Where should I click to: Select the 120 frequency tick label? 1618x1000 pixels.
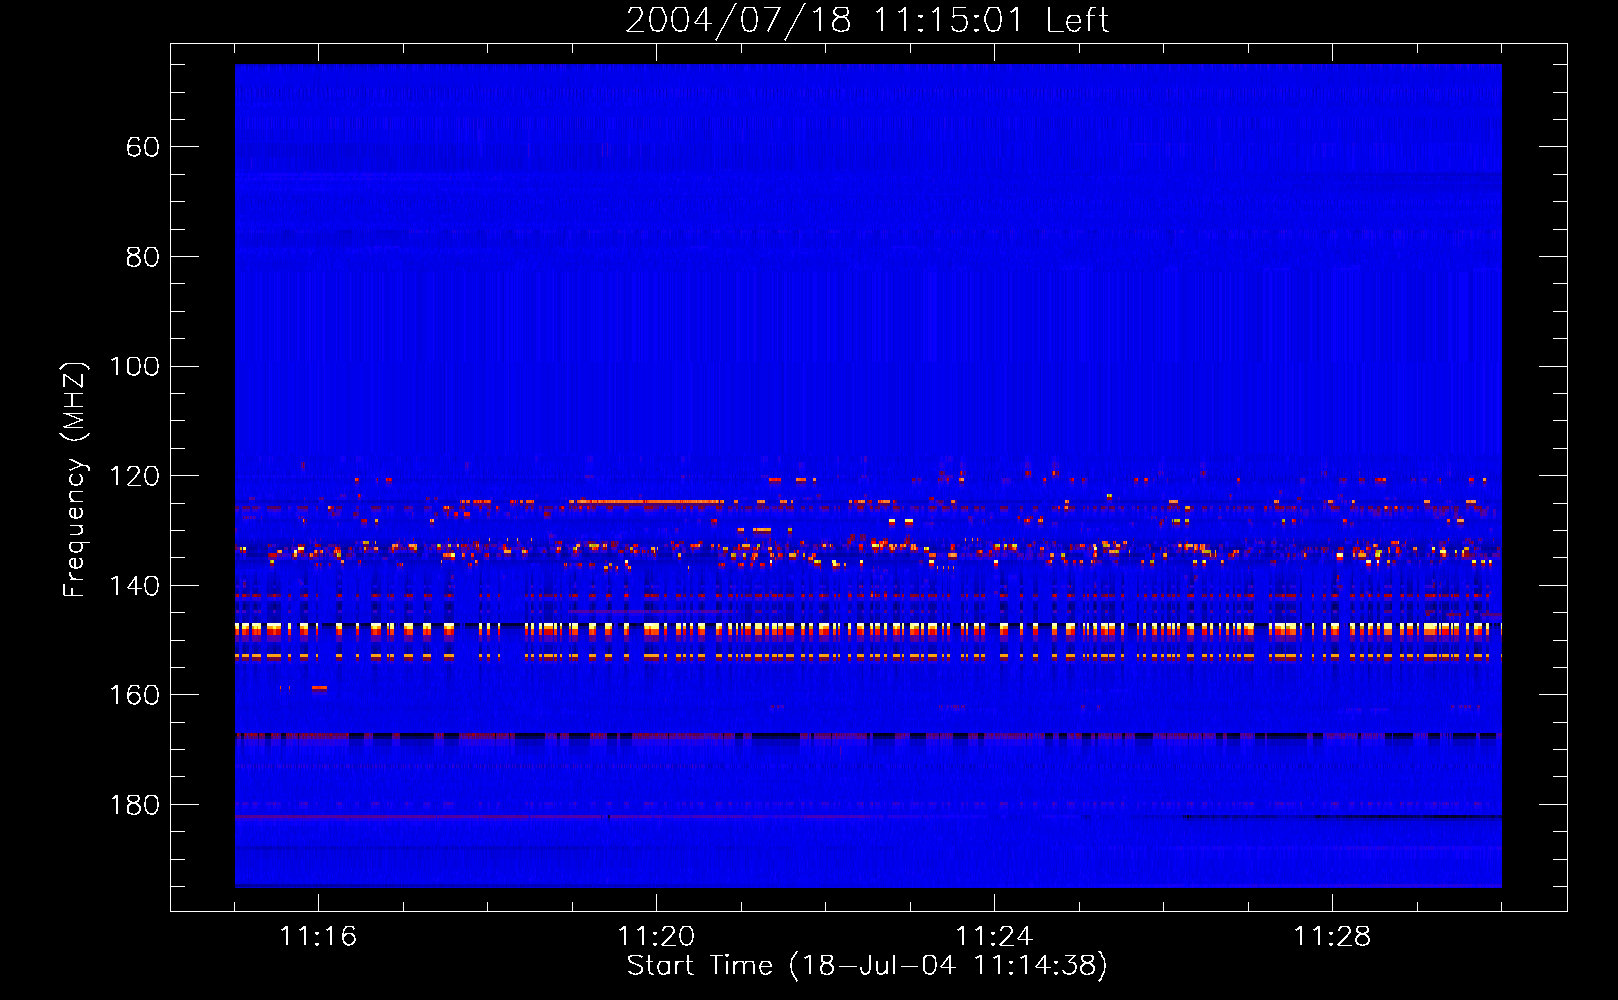click(134, 476)
